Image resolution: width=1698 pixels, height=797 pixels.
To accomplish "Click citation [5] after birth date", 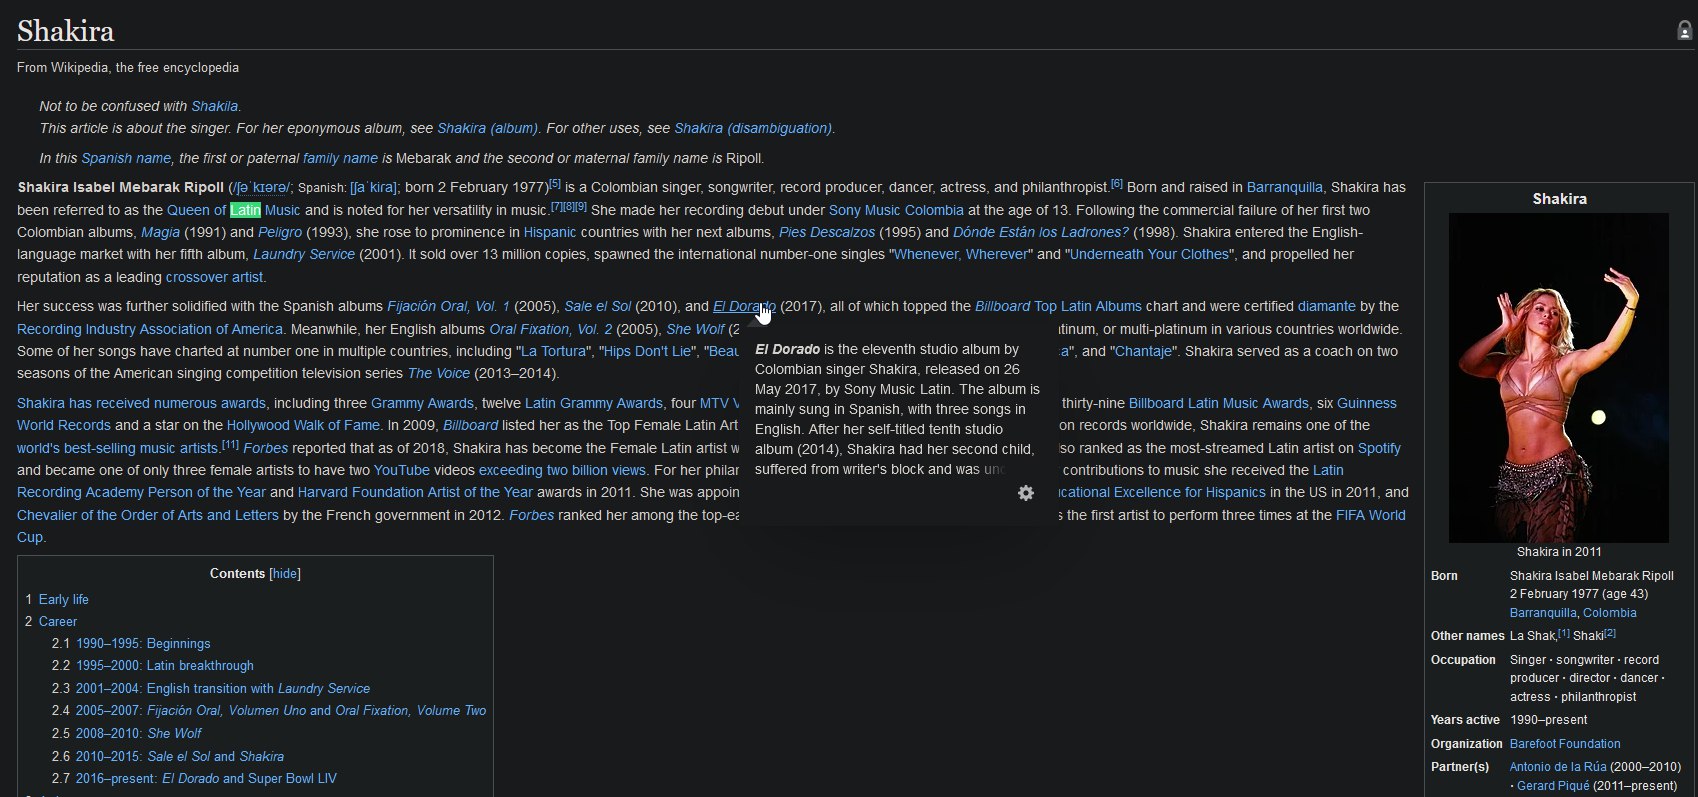I will coord(555,184).
